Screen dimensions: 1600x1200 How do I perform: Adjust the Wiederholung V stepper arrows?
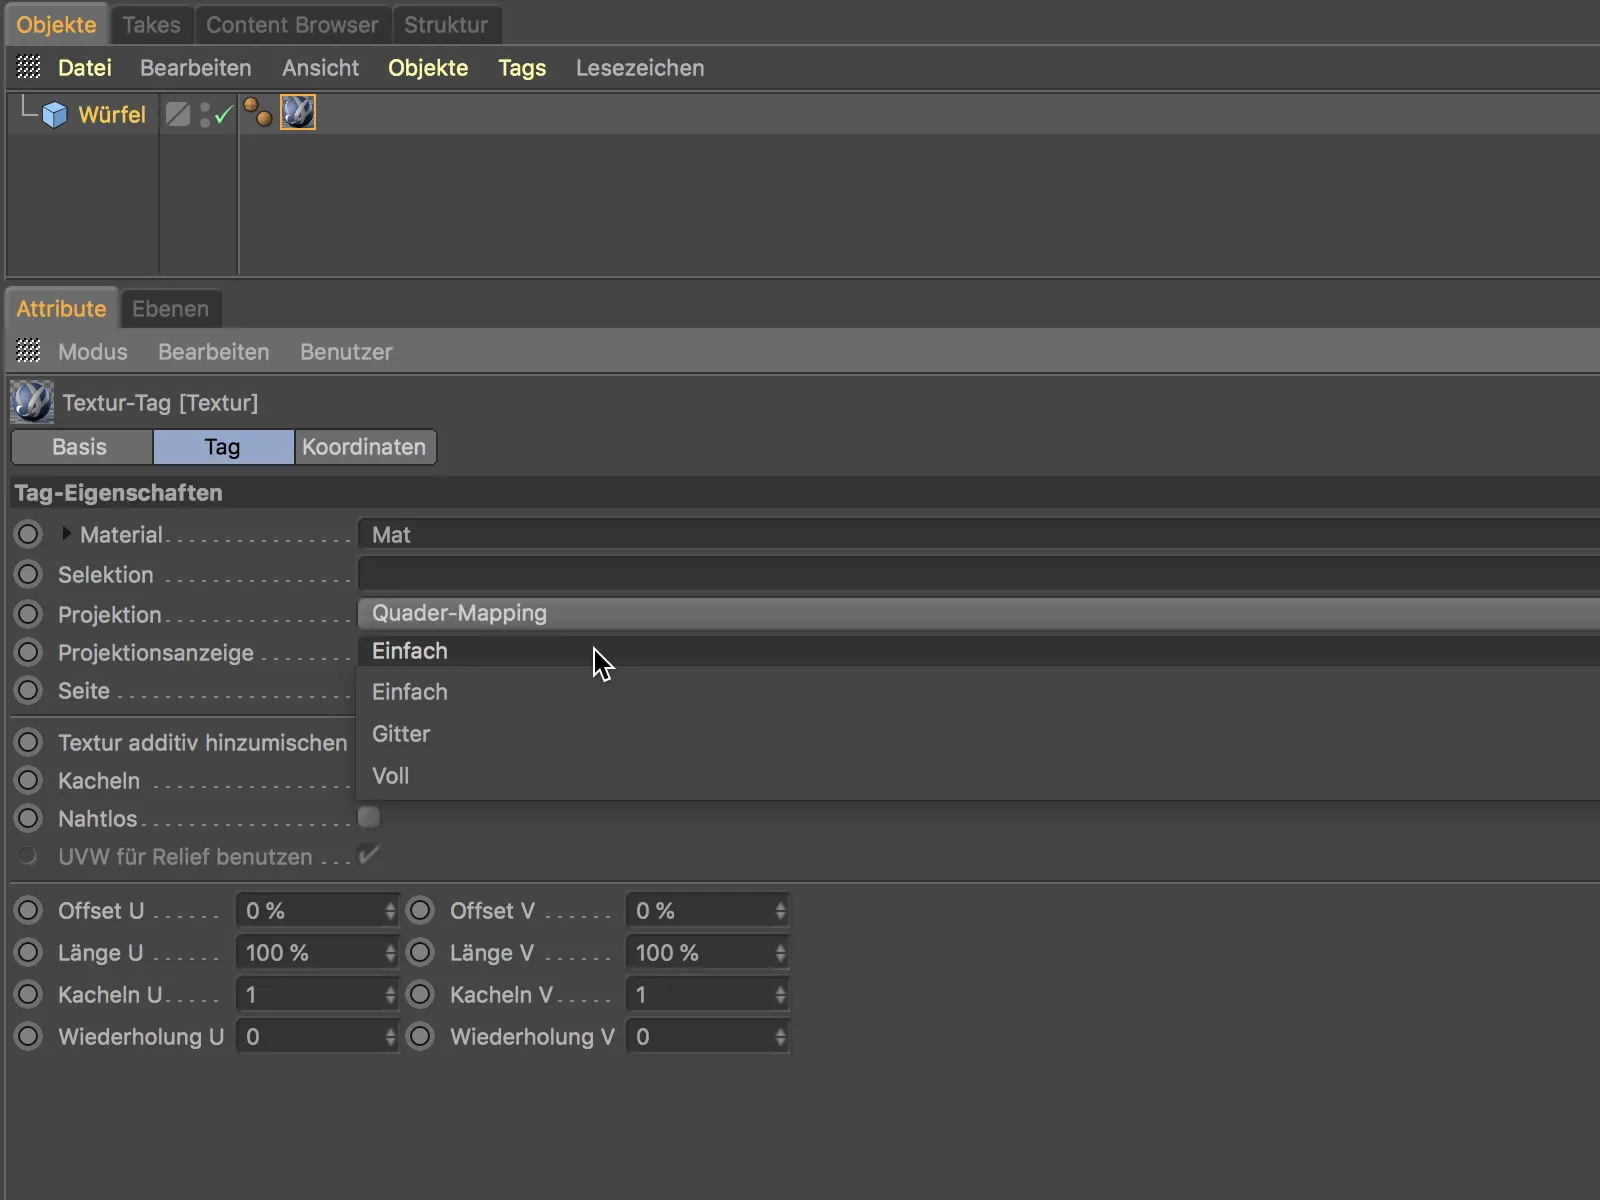click(x=781, y=1037)
